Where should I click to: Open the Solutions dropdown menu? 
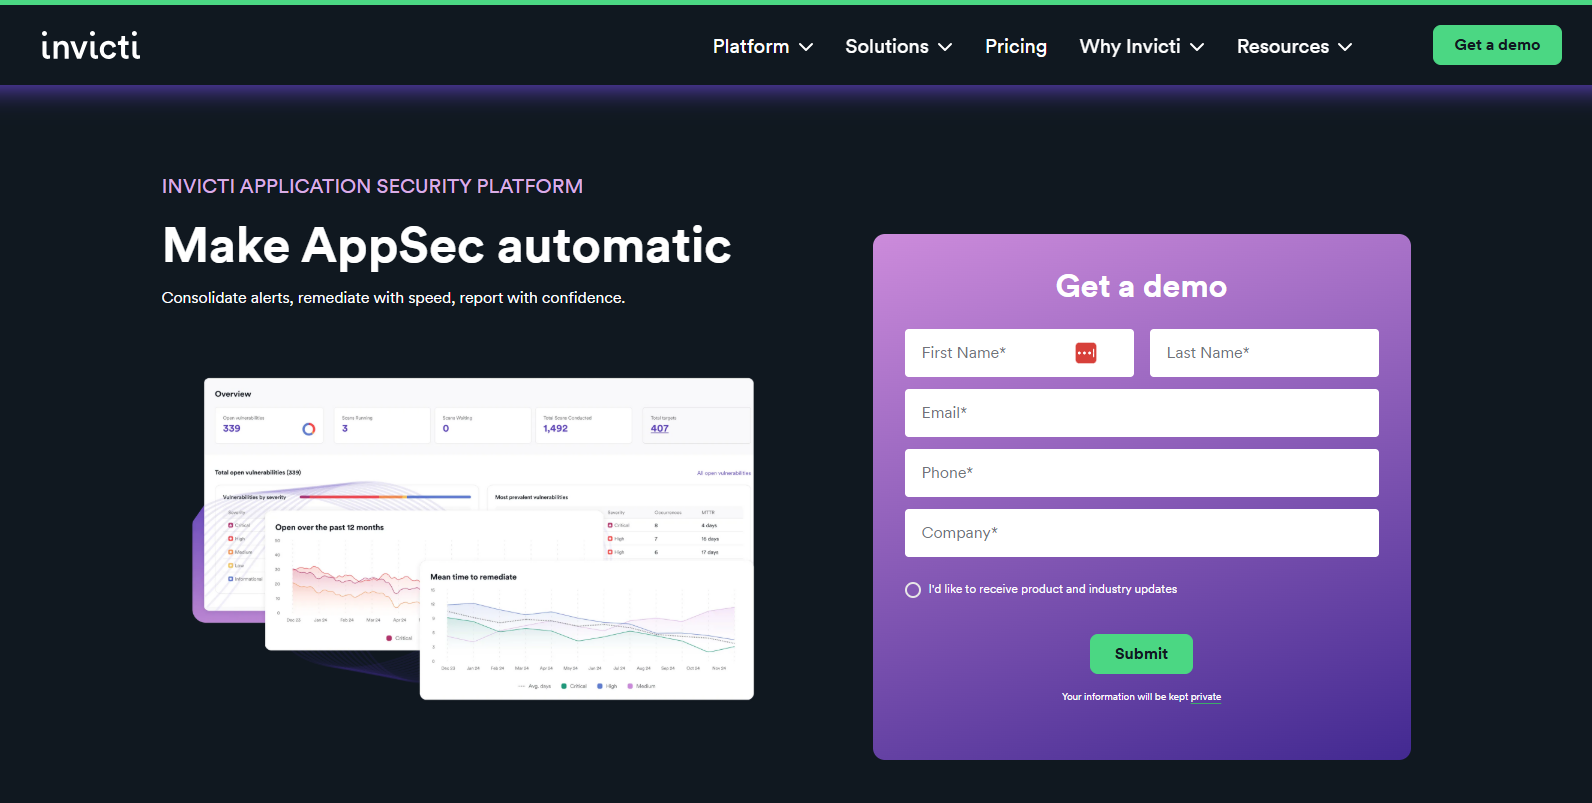(897, 47)
